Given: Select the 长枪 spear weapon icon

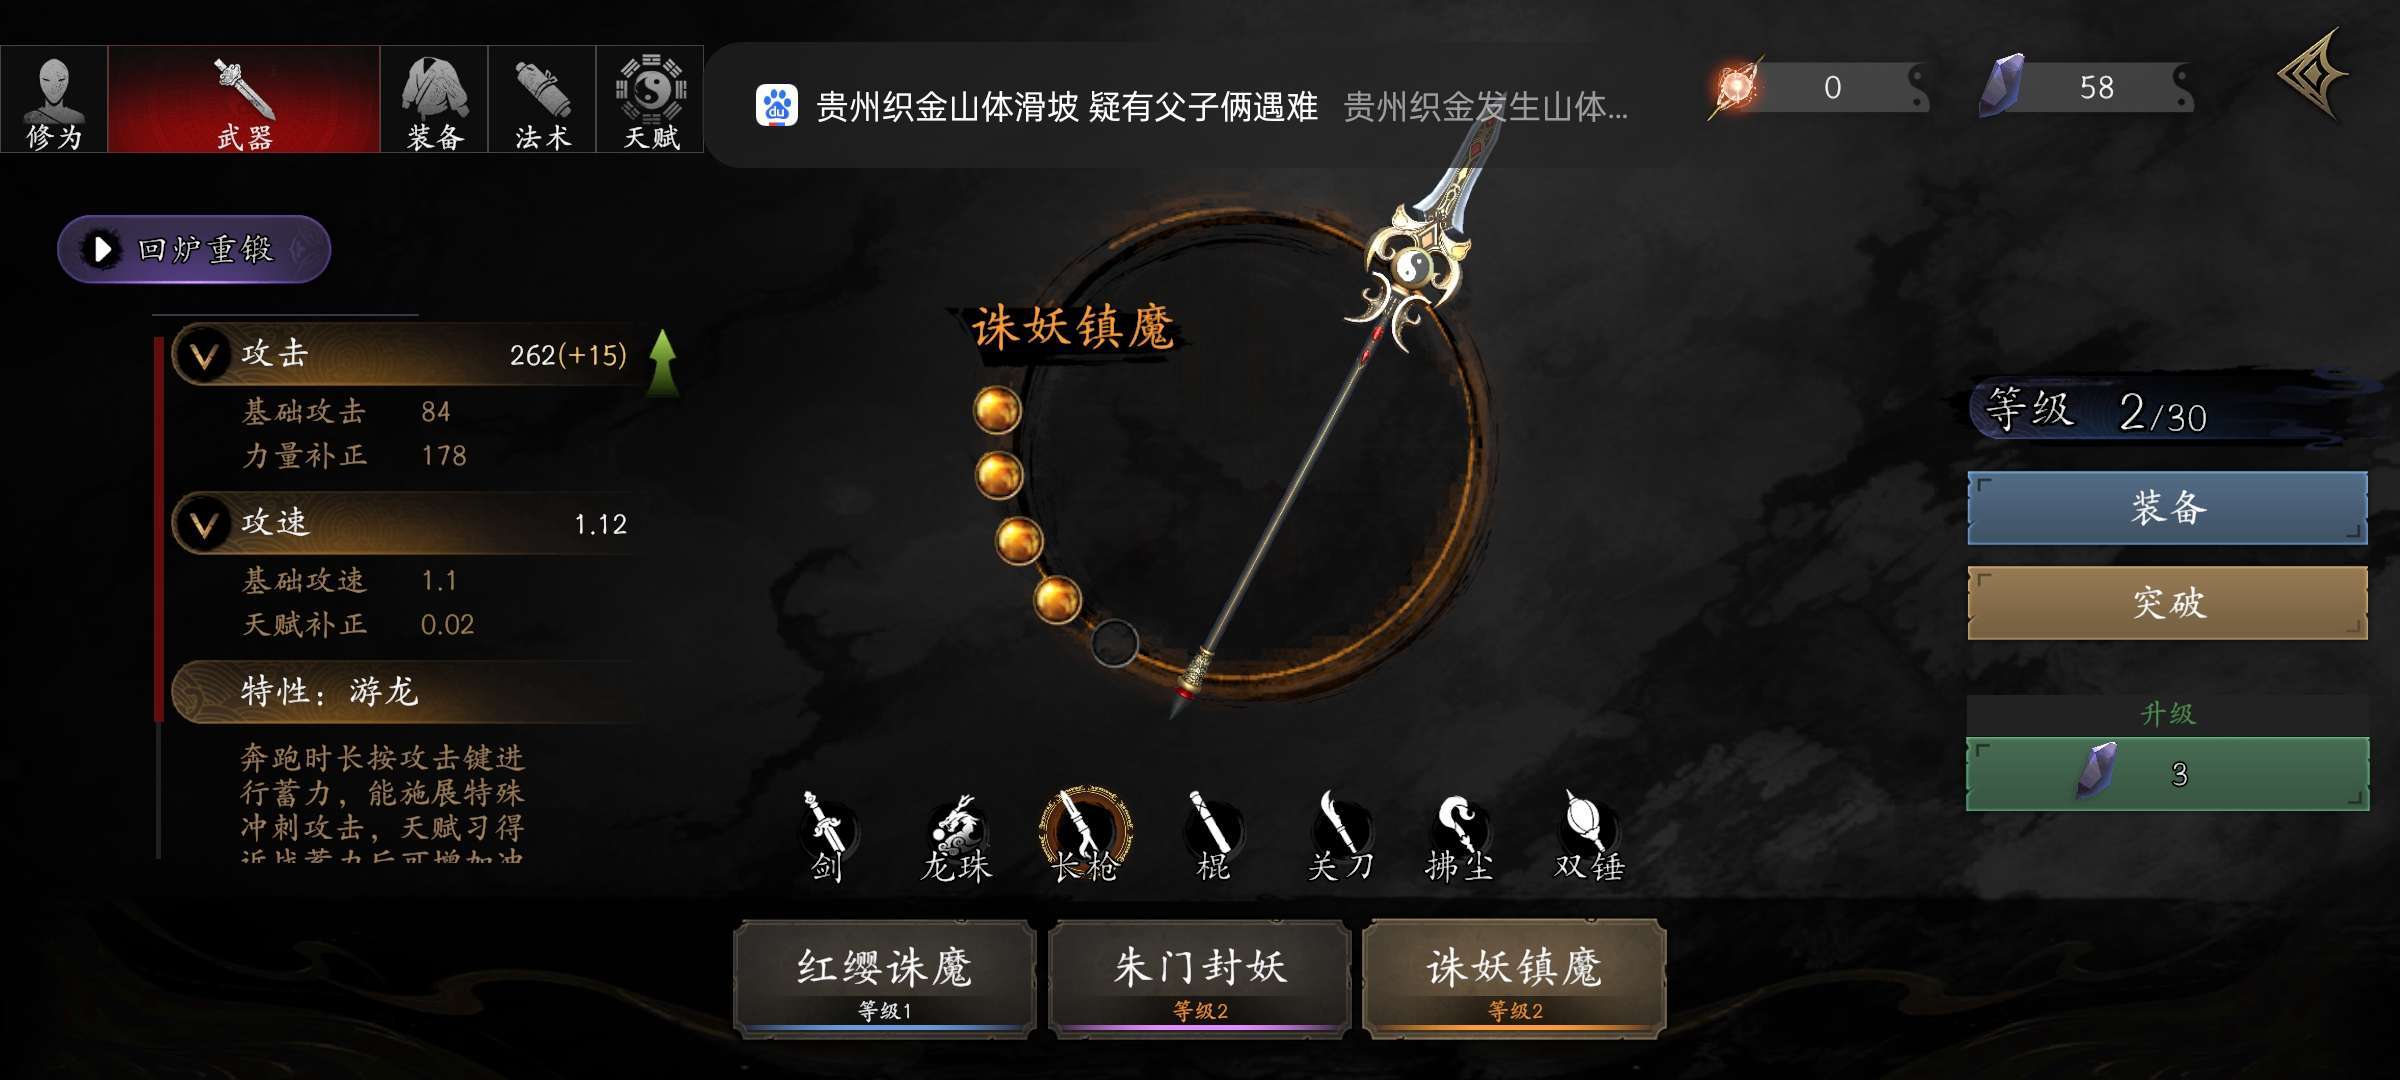Looking at the screenshot, I should 1085,836.
